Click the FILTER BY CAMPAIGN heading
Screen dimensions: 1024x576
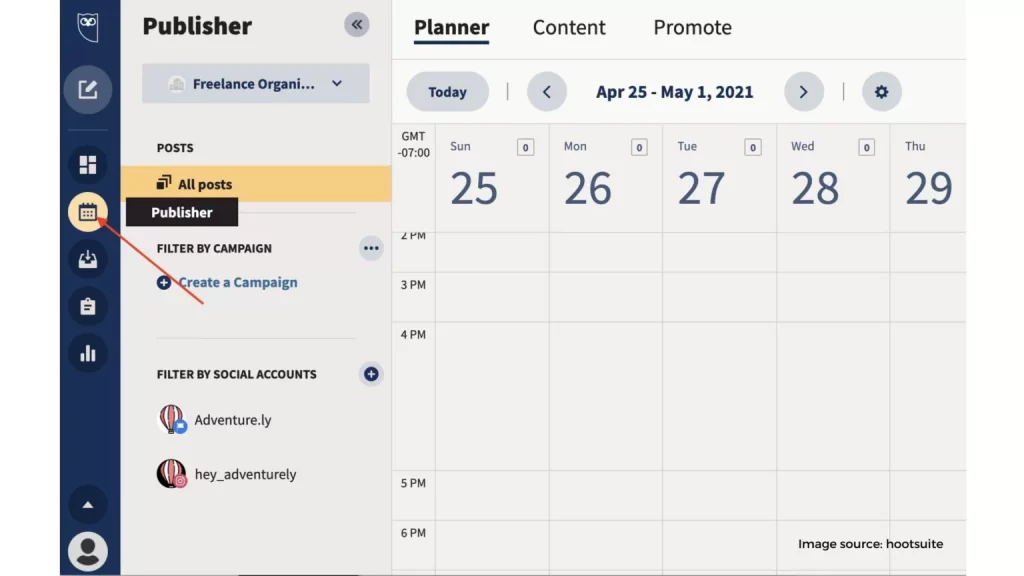click(214, 248)
